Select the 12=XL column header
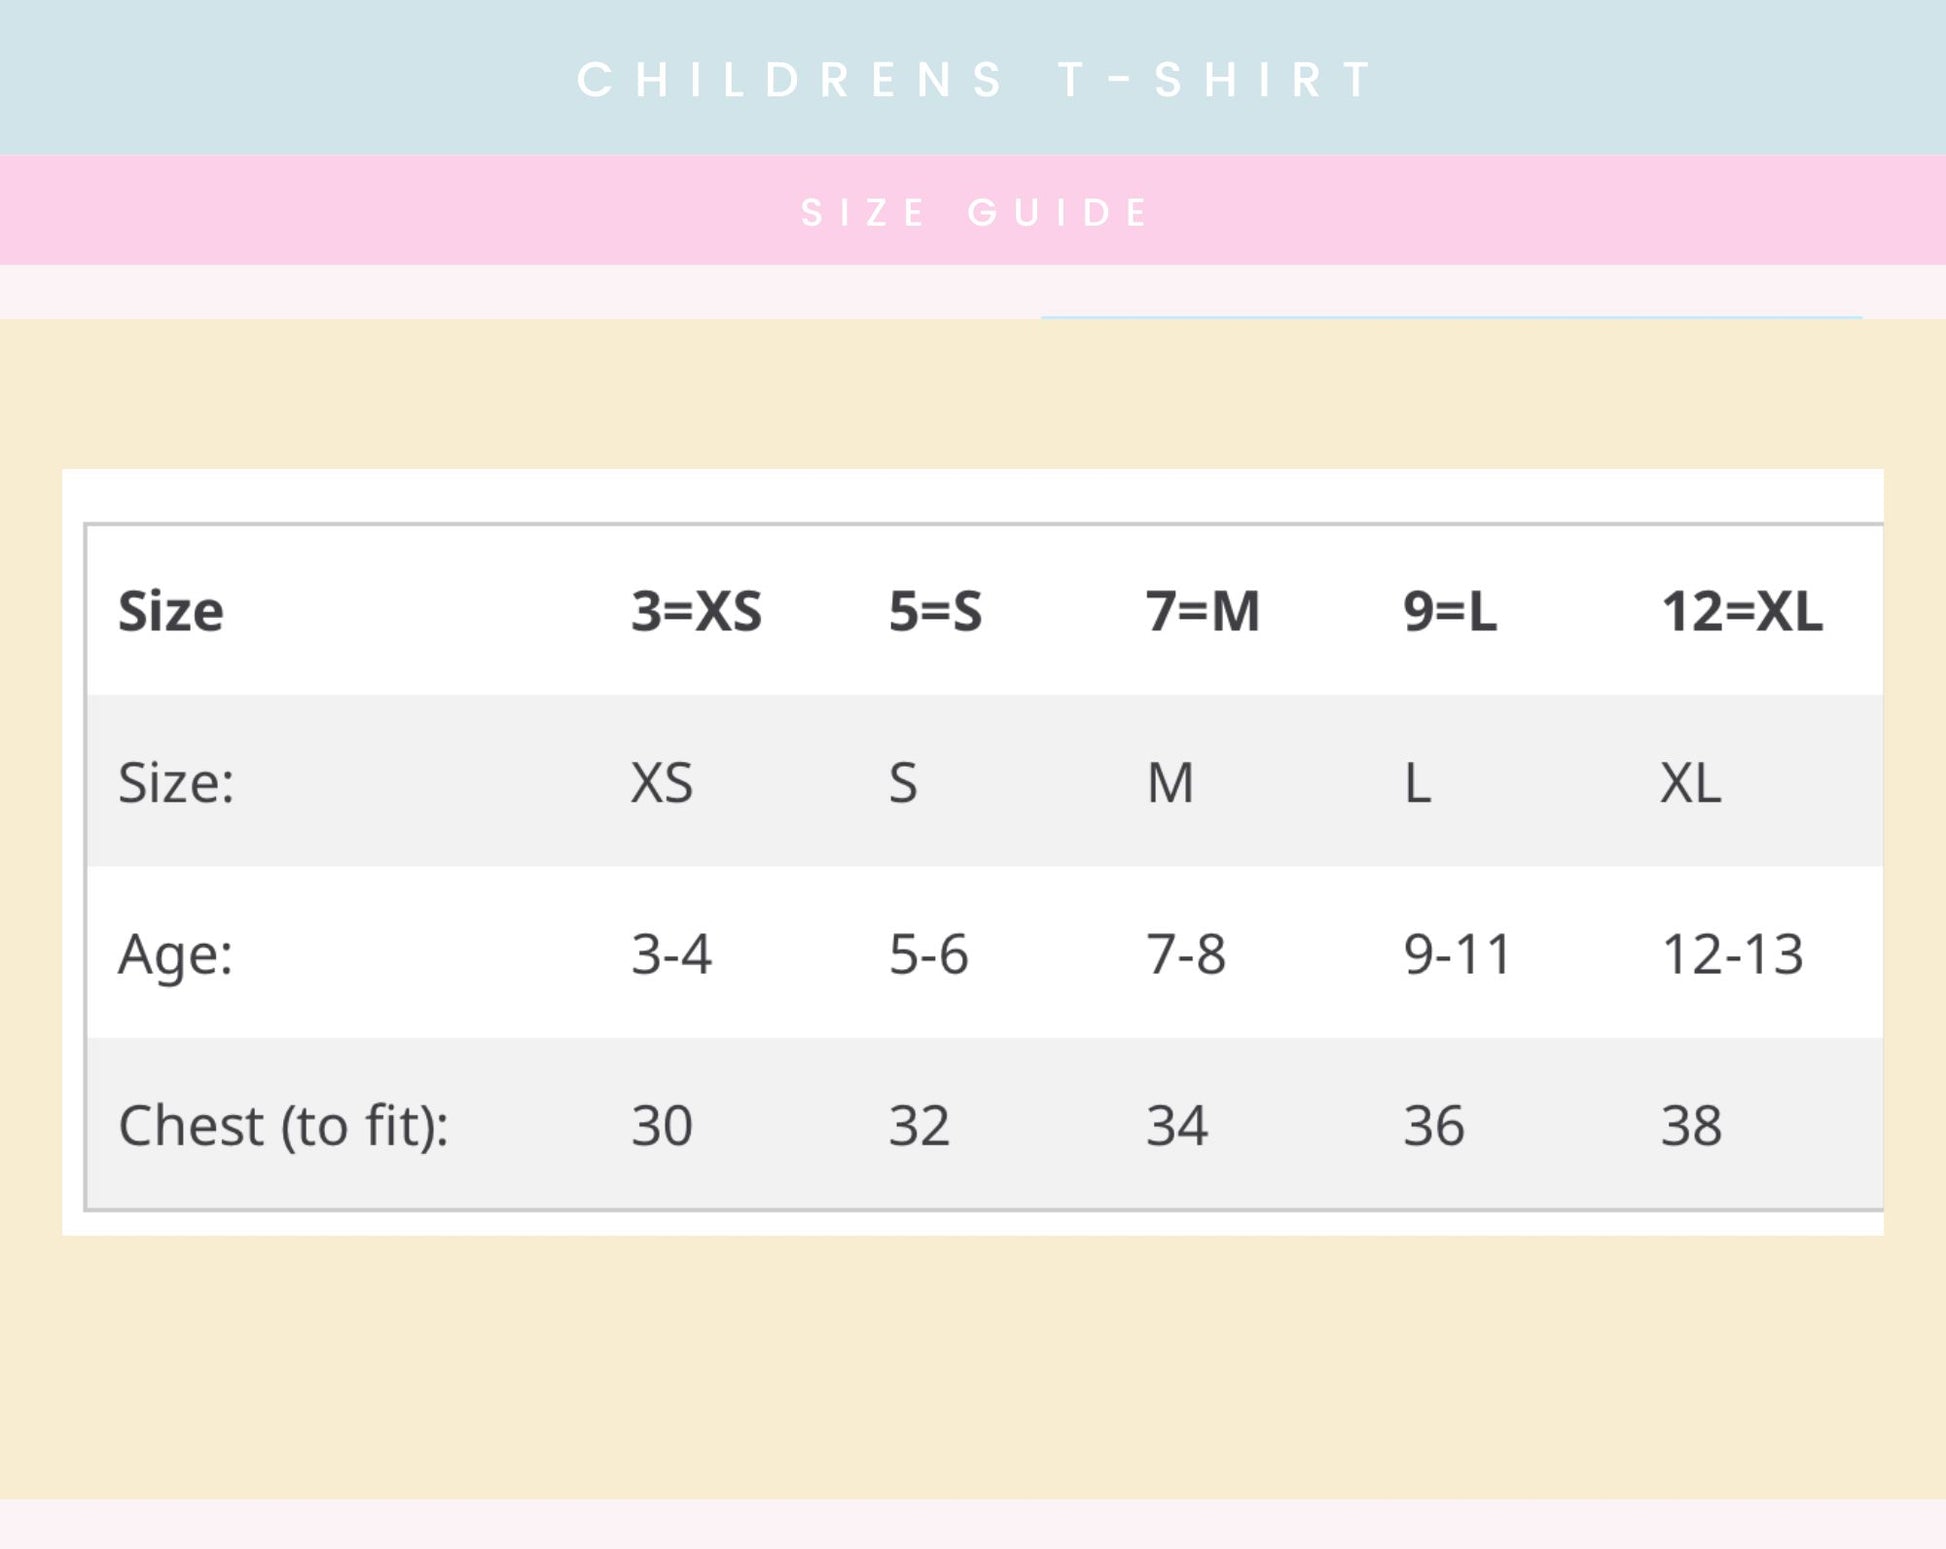This screenshot has height=1549, width=1946. (x=1741, y=611)
